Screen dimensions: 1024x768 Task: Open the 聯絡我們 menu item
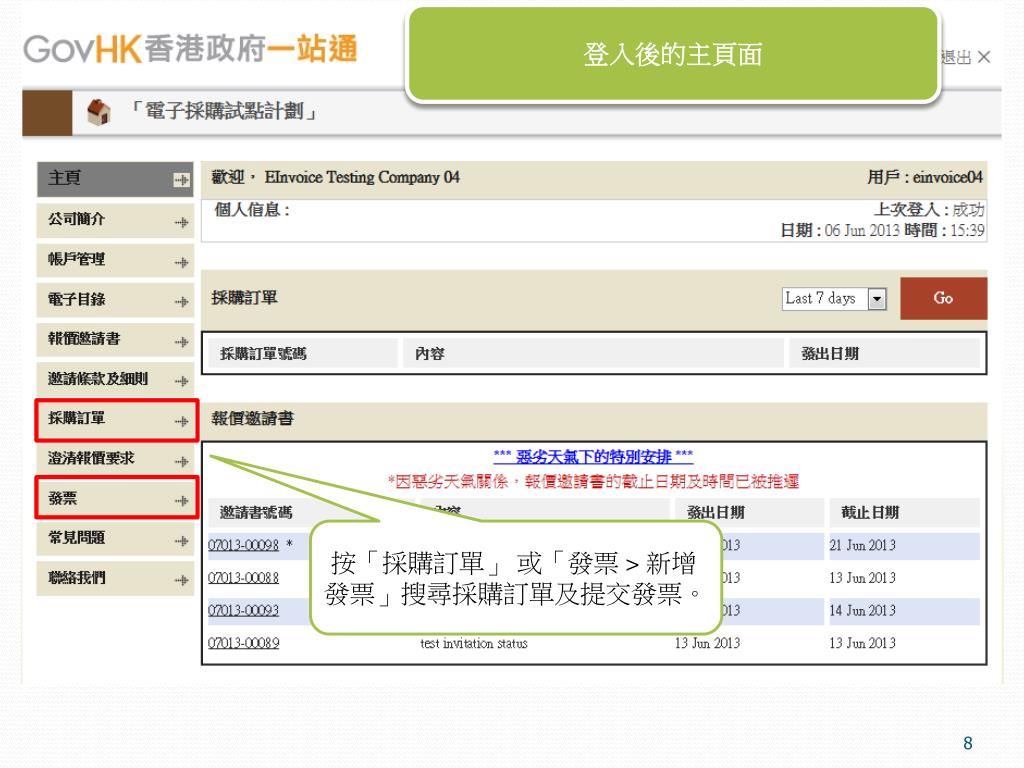[x=115, y=579]
